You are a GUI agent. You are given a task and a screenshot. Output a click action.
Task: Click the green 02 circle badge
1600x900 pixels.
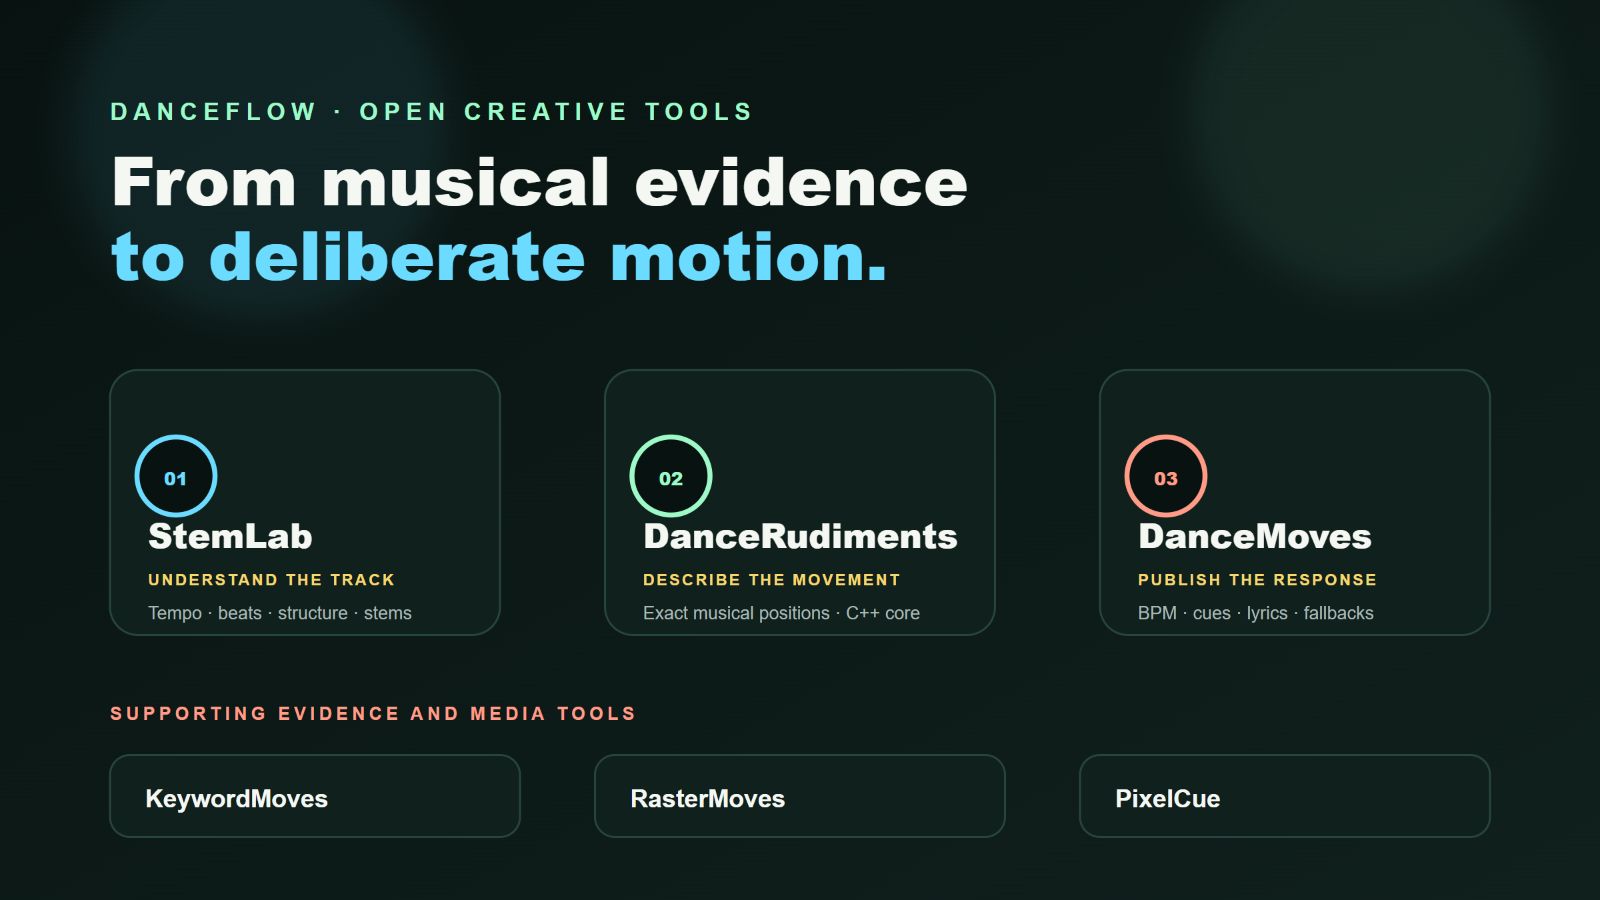click(671, 476)
